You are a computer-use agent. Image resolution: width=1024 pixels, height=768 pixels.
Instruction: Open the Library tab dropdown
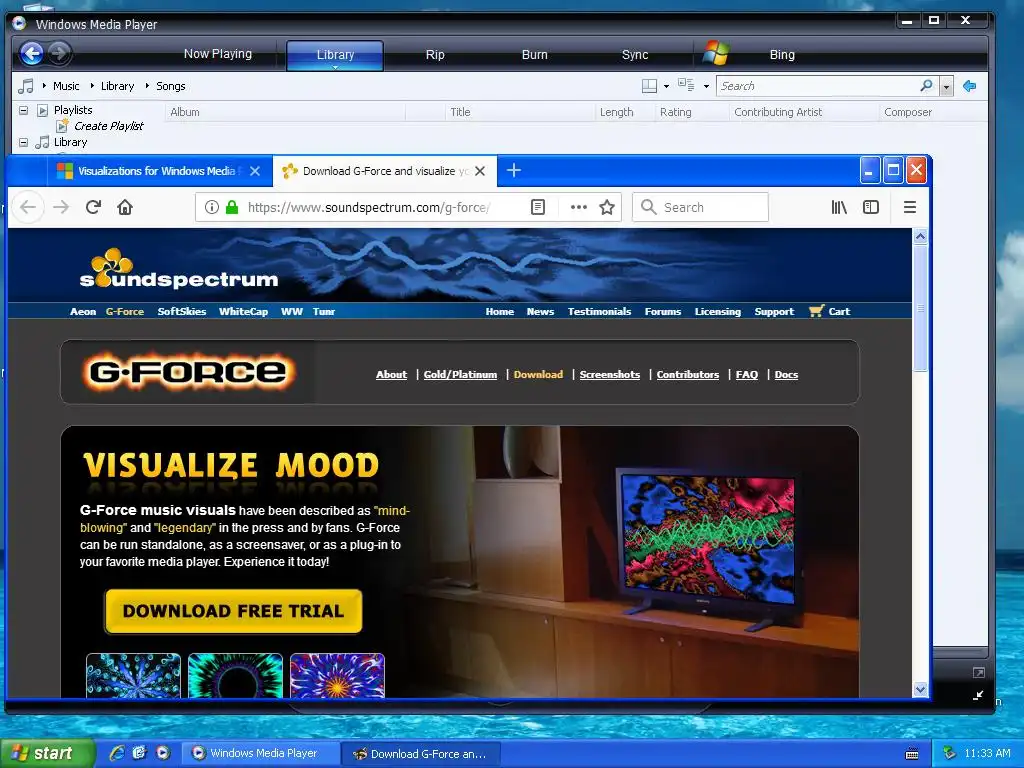335,67
